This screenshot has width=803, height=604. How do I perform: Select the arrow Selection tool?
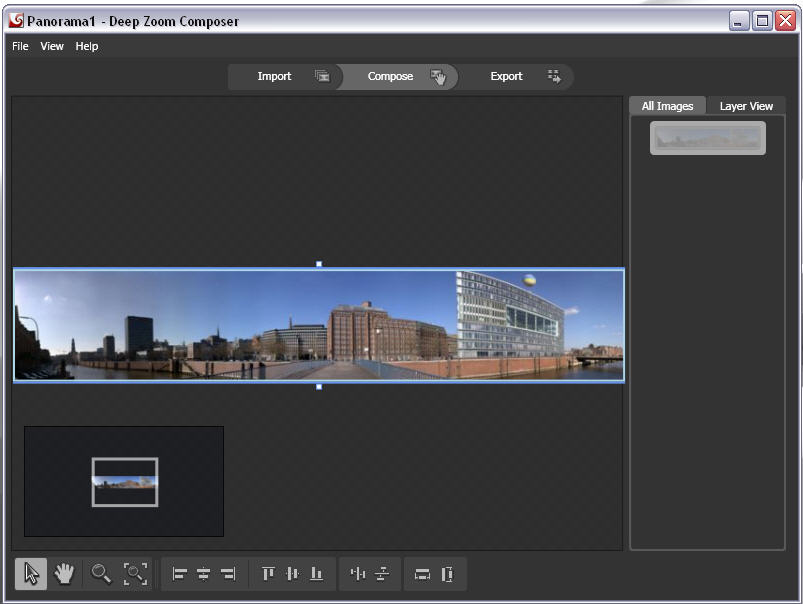pos(31,574)
